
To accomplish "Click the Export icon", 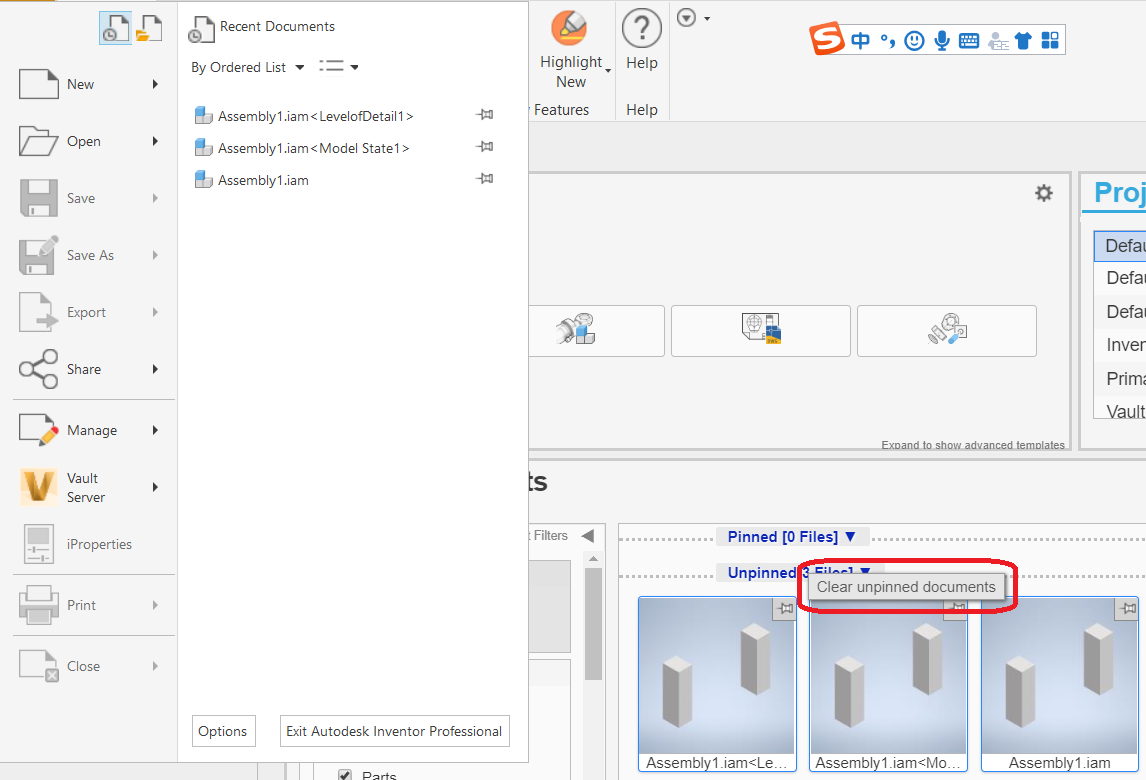I will [38, 312].
